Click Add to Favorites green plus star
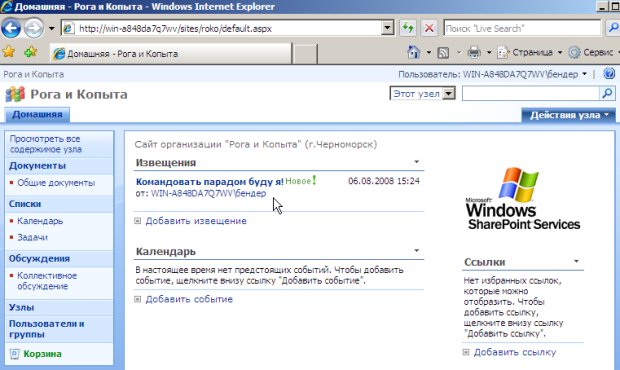Image resolution: width=620 pixels, height=370 pixels. click(30, 52)
